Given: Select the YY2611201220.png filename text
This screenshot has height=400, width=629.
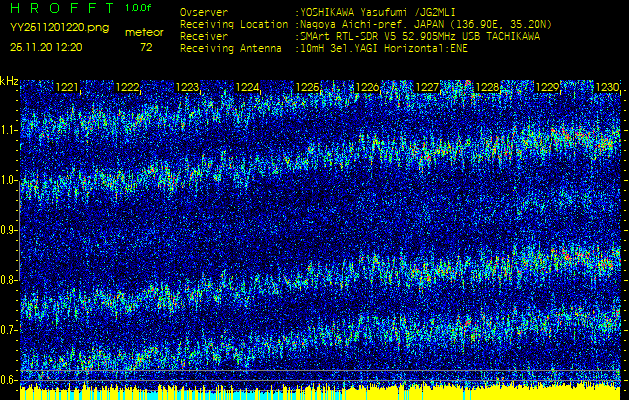Looking at the screenshot, I should click(x=59, y=29).
